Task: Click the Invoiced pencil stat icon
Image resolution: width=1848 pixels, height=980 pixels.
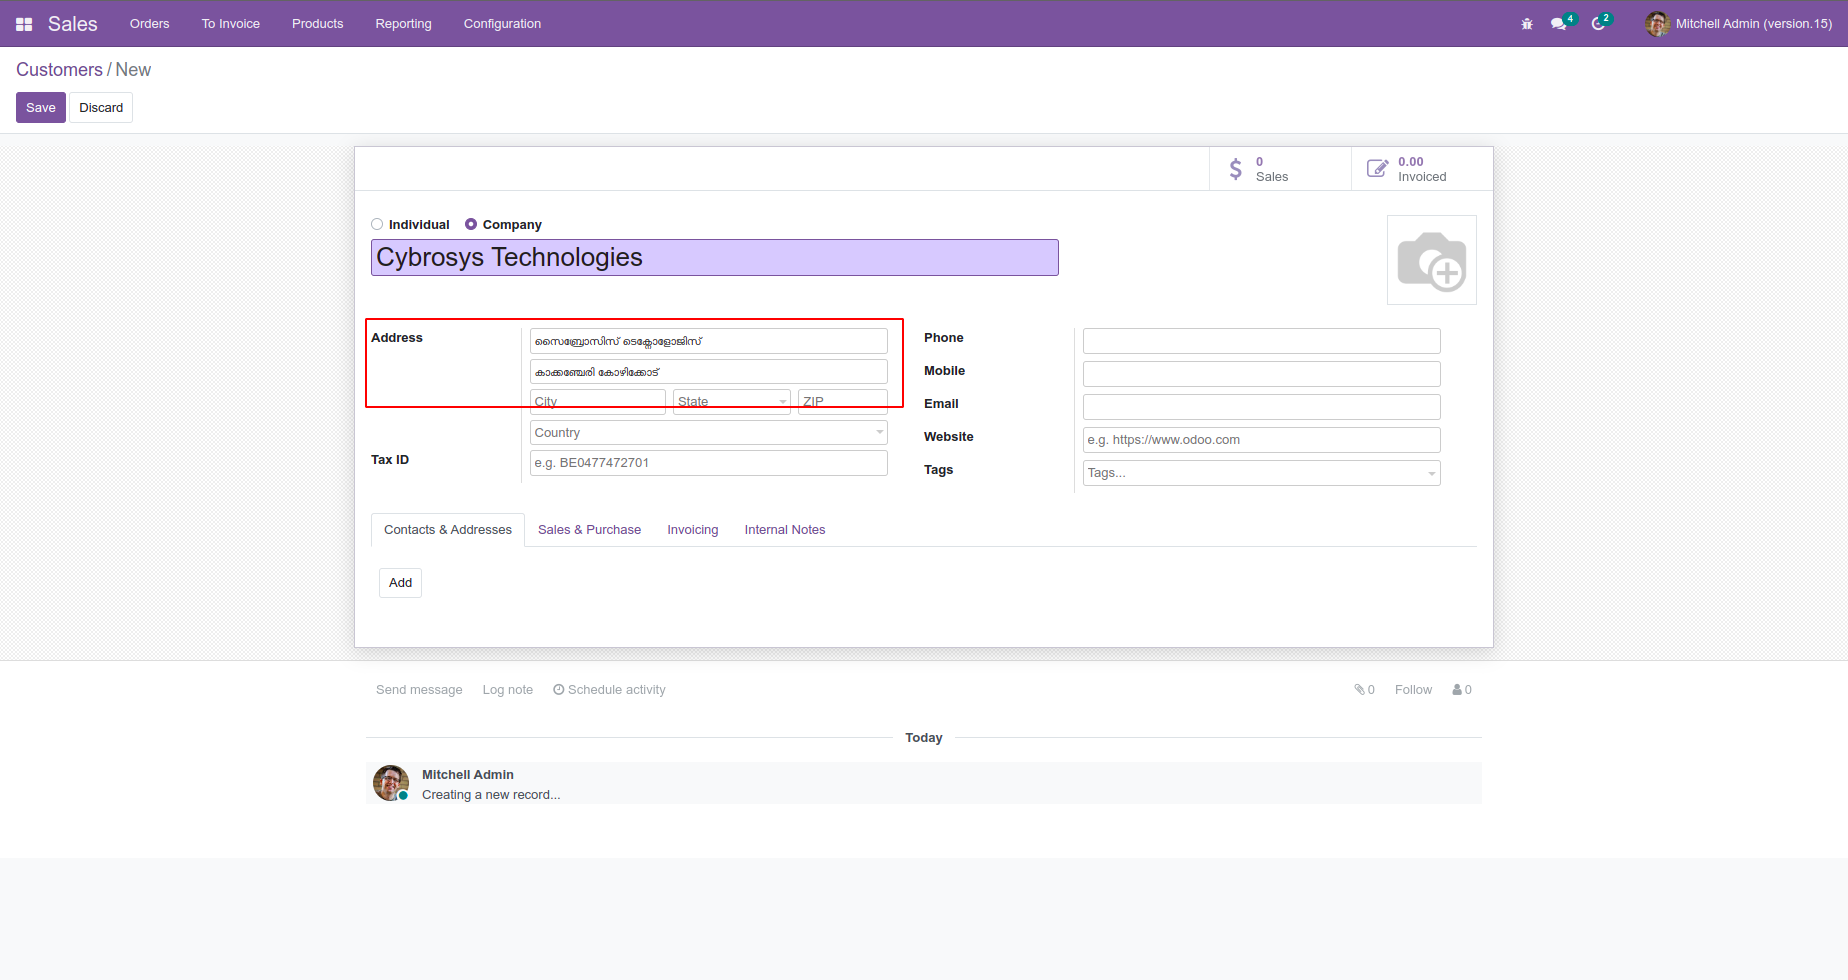Action: point(1377,169)
